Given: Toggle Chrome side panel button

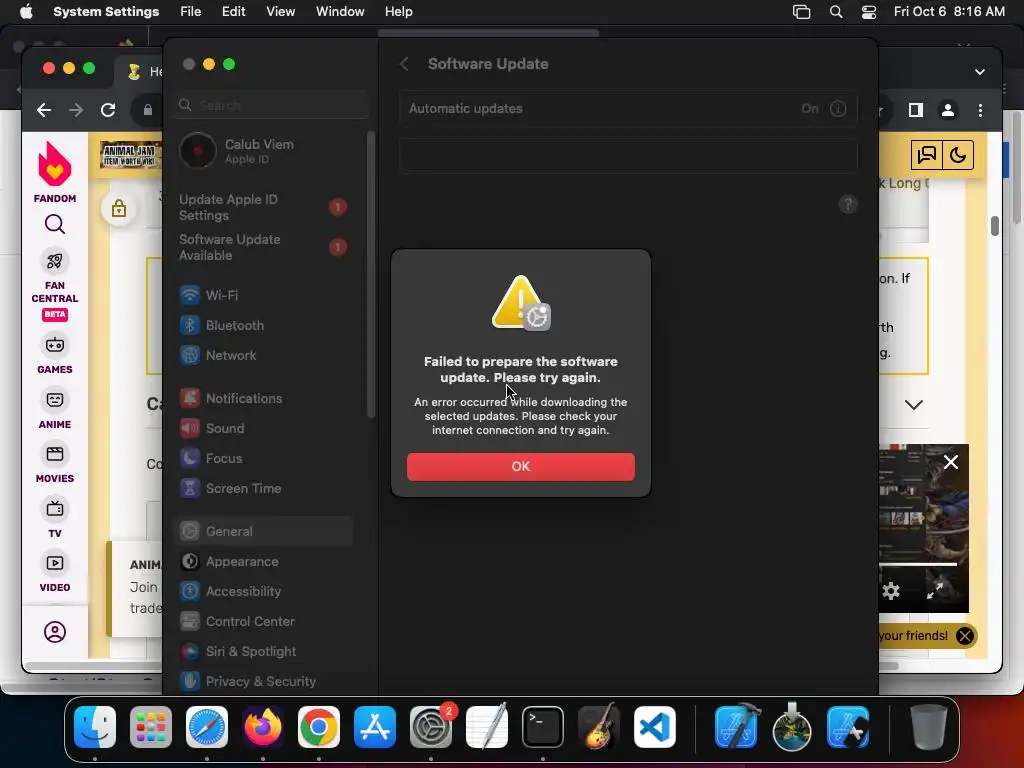Looking at the screenshot, I should 916,110.
